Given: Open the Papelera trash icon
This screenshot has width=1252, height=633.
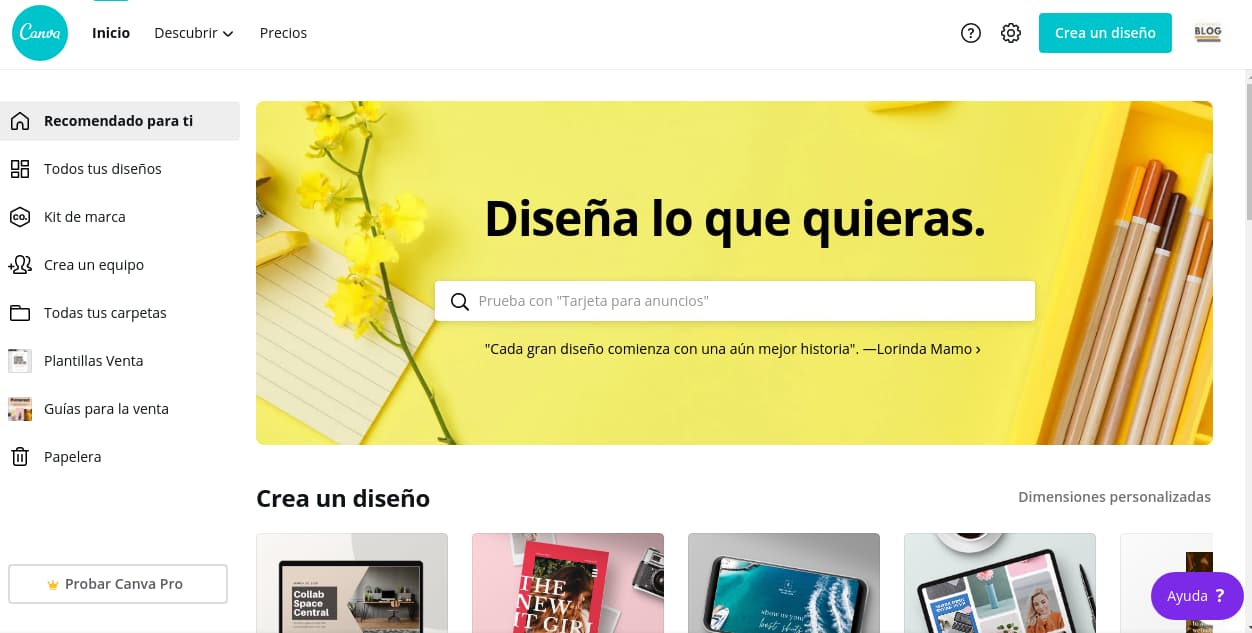Looking at the screenshot, I should (20, 457).
